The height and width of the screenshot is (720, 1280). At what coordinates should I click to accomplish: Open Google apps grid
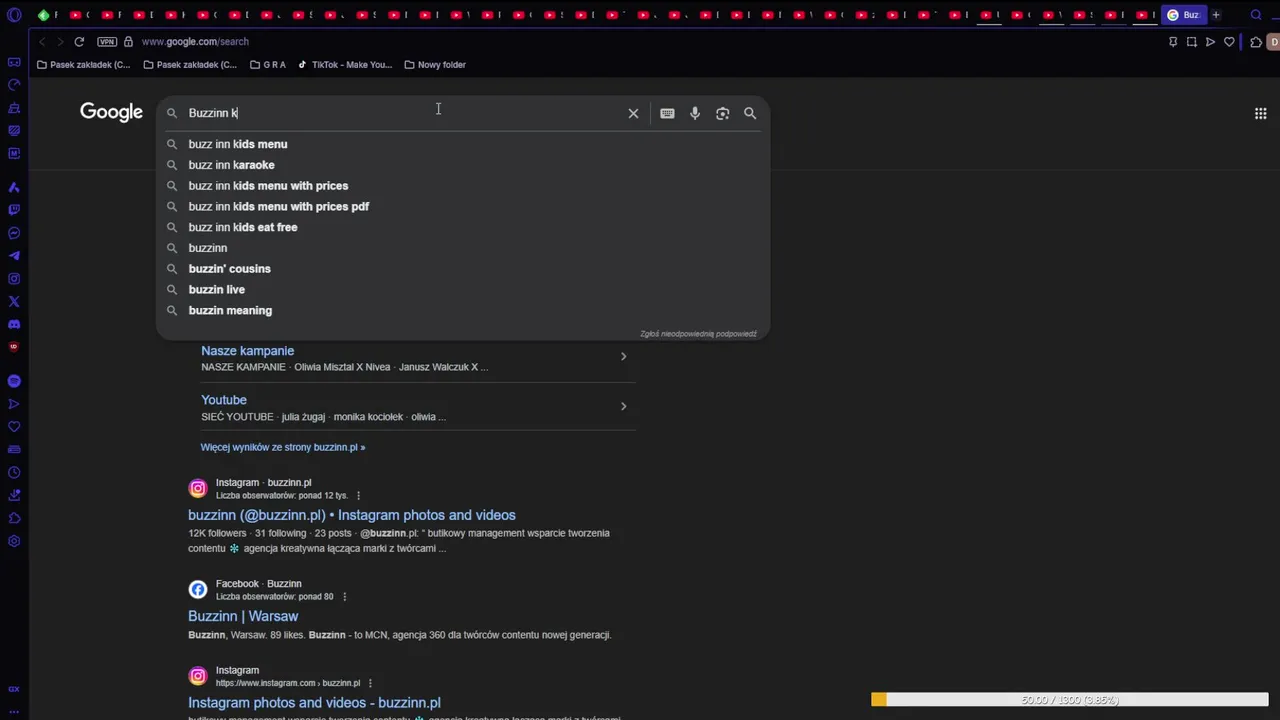[1261, 113]
